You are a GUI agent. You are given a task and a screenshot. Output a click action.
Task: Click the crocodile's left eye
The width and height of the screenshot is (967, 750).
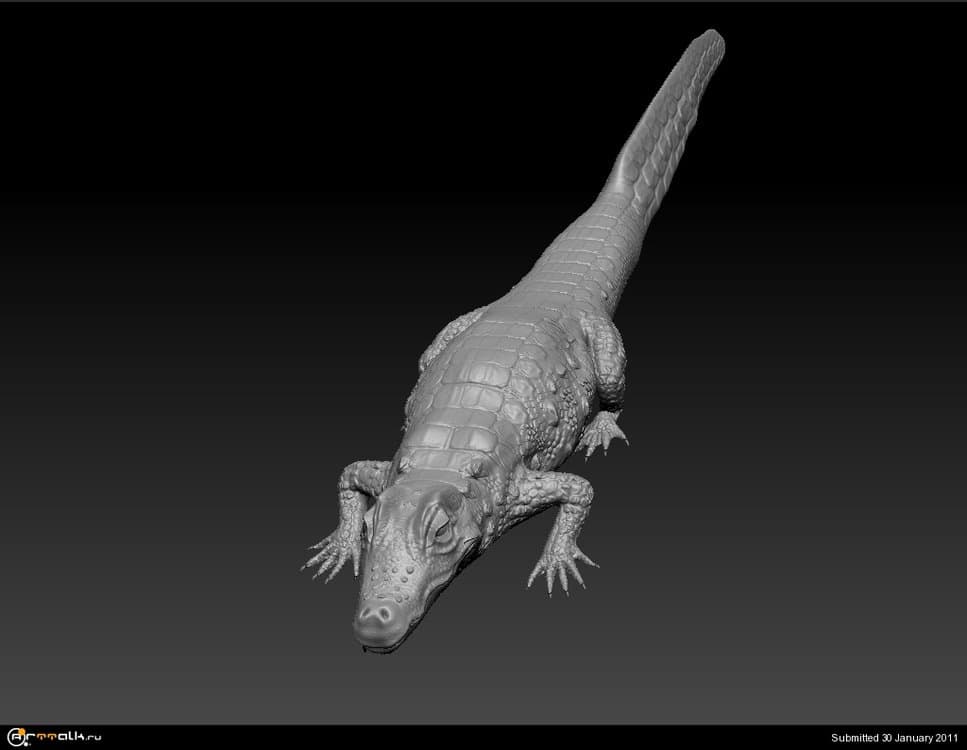point(441,528)
